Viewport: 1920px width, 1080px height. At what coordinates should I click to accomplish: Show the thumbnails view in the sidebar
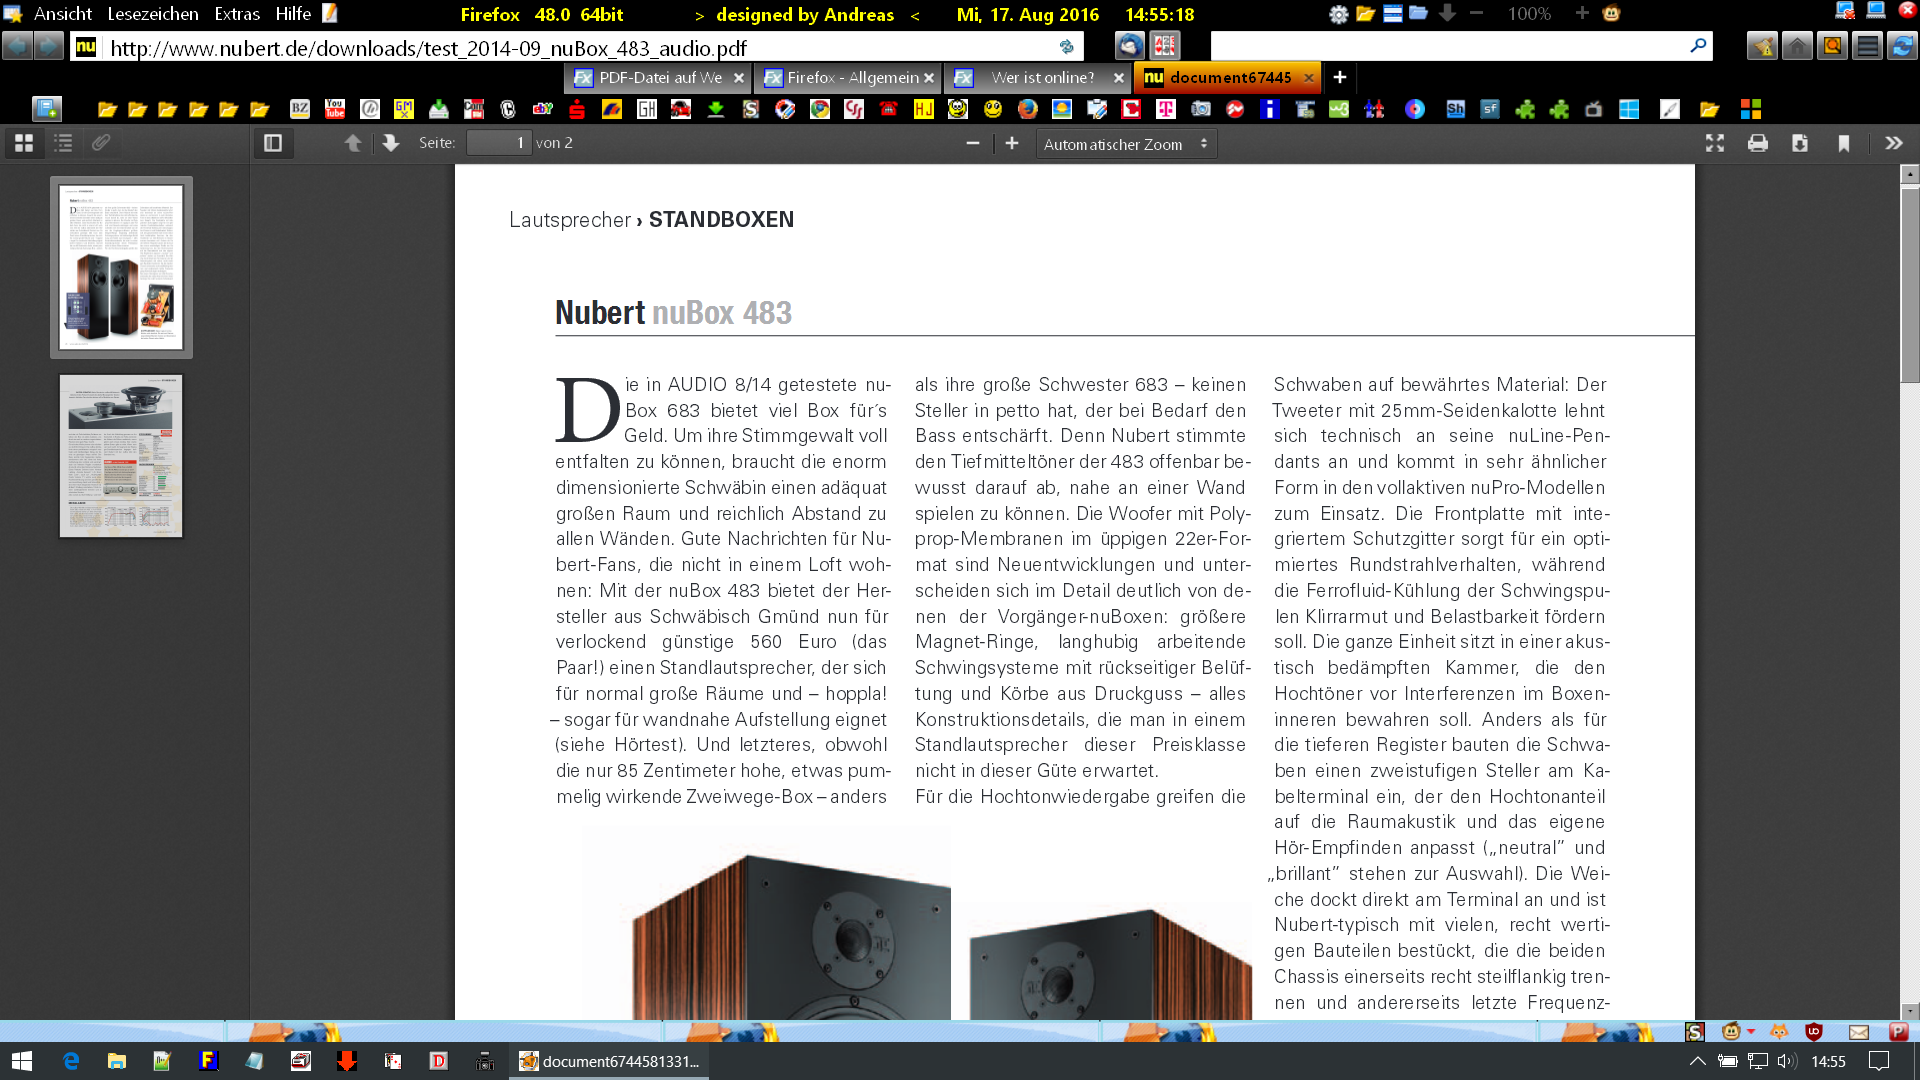(x=24, y=143)
